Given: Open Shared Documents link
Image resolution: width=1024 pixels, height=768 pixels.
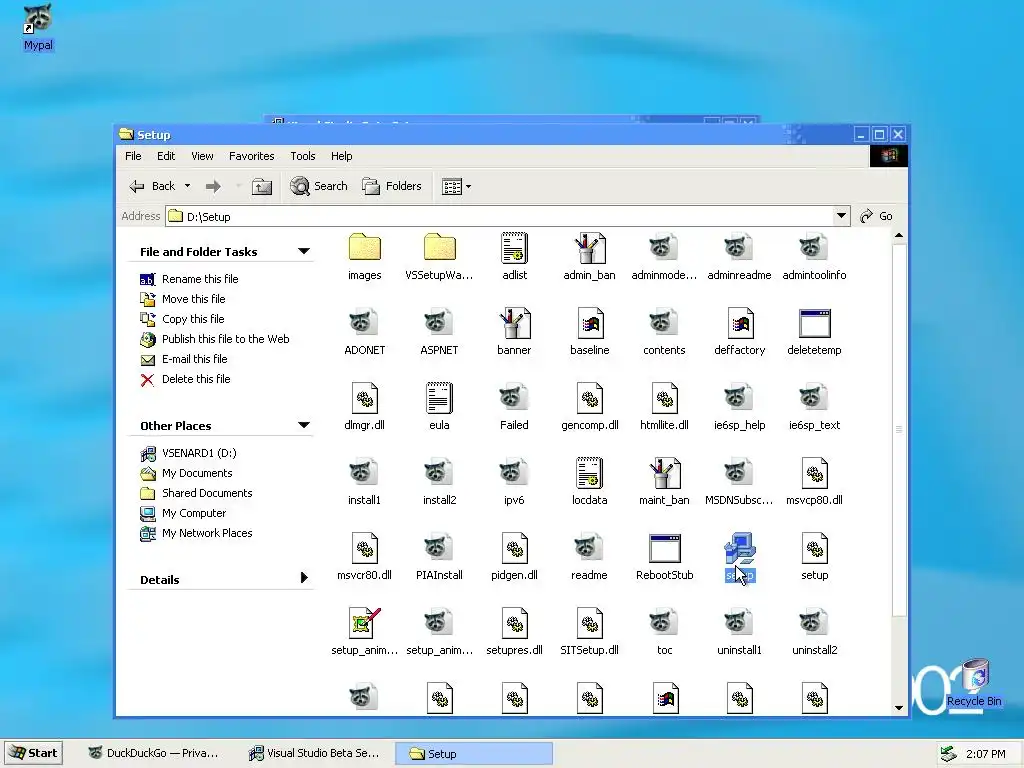Looking at the screenshot, I should click(207, 493).
